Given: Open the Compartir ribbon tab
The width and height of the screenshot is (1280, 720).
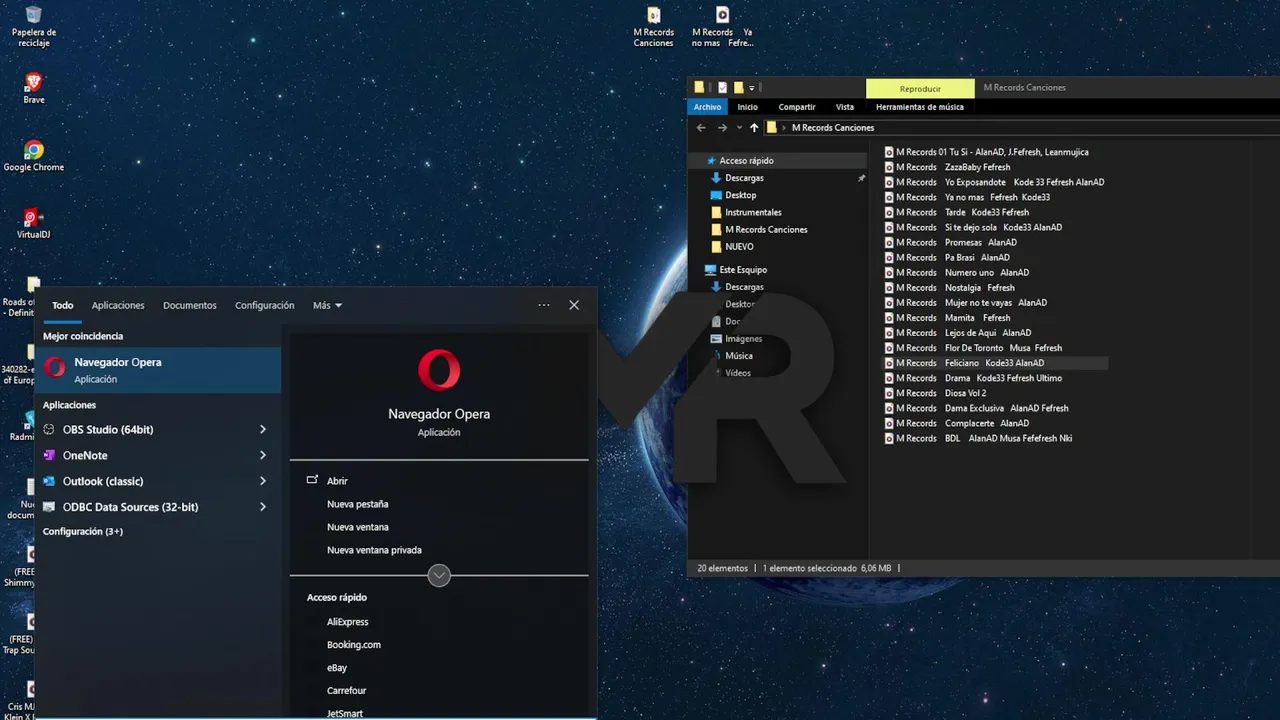Looking at the screenshot, I should pos(797,107).
